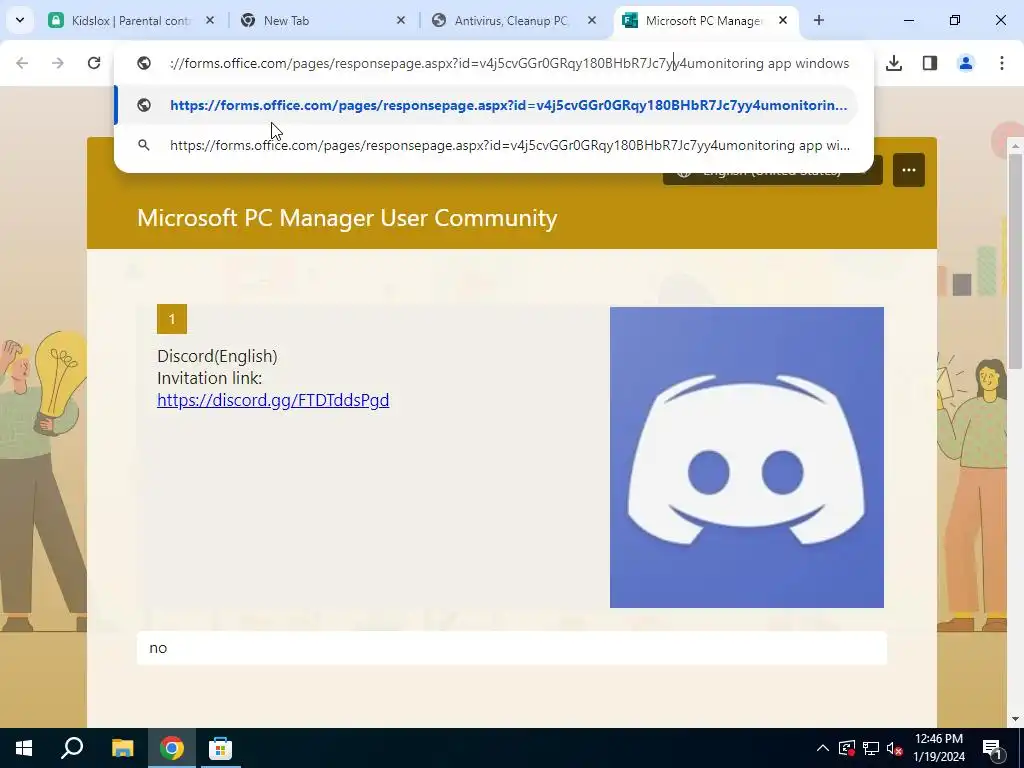This screenshot has width=1024, height=768.
Task: Click the answer field containing 'no'
Action: tap(511, 648)
